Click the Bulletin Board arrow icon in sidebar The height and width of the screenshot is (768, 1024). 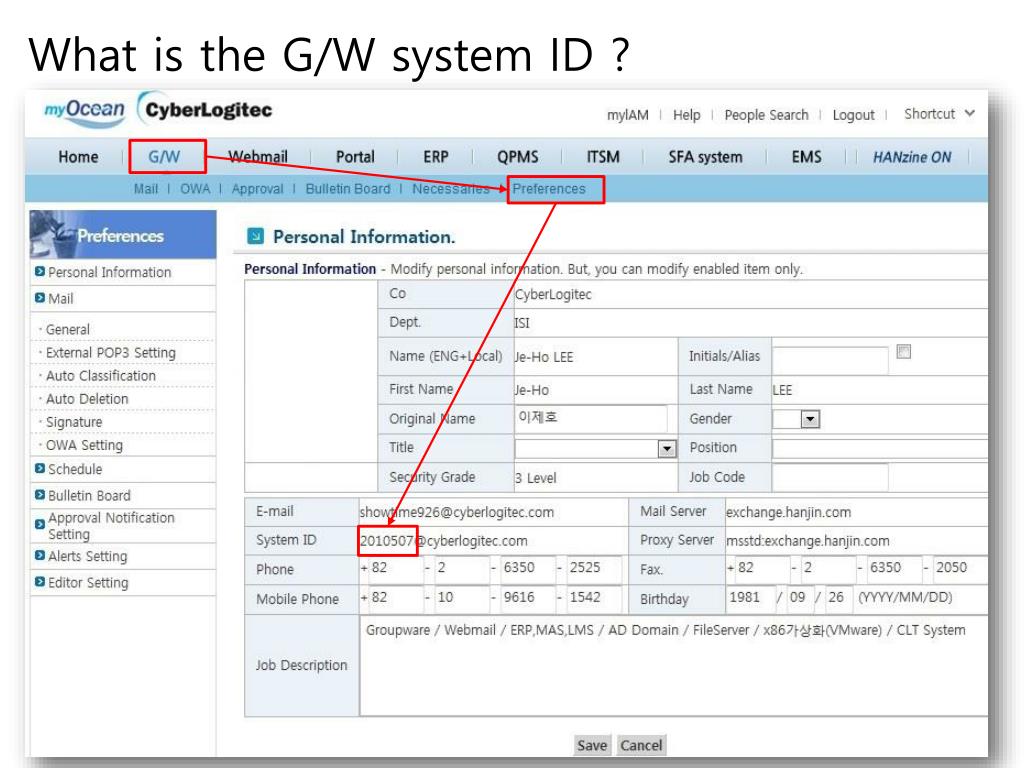(x=40, y=494)
